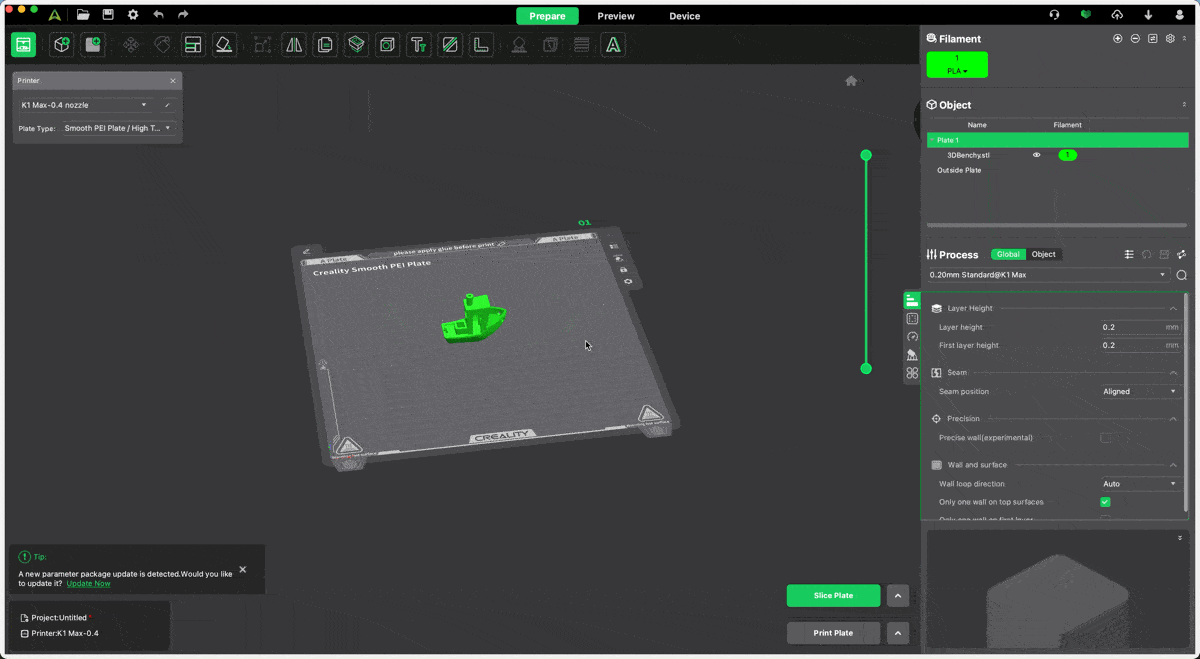Click the search icon beside process preset
This screenshot has height=659, width=1200.
coord(1181,275)
